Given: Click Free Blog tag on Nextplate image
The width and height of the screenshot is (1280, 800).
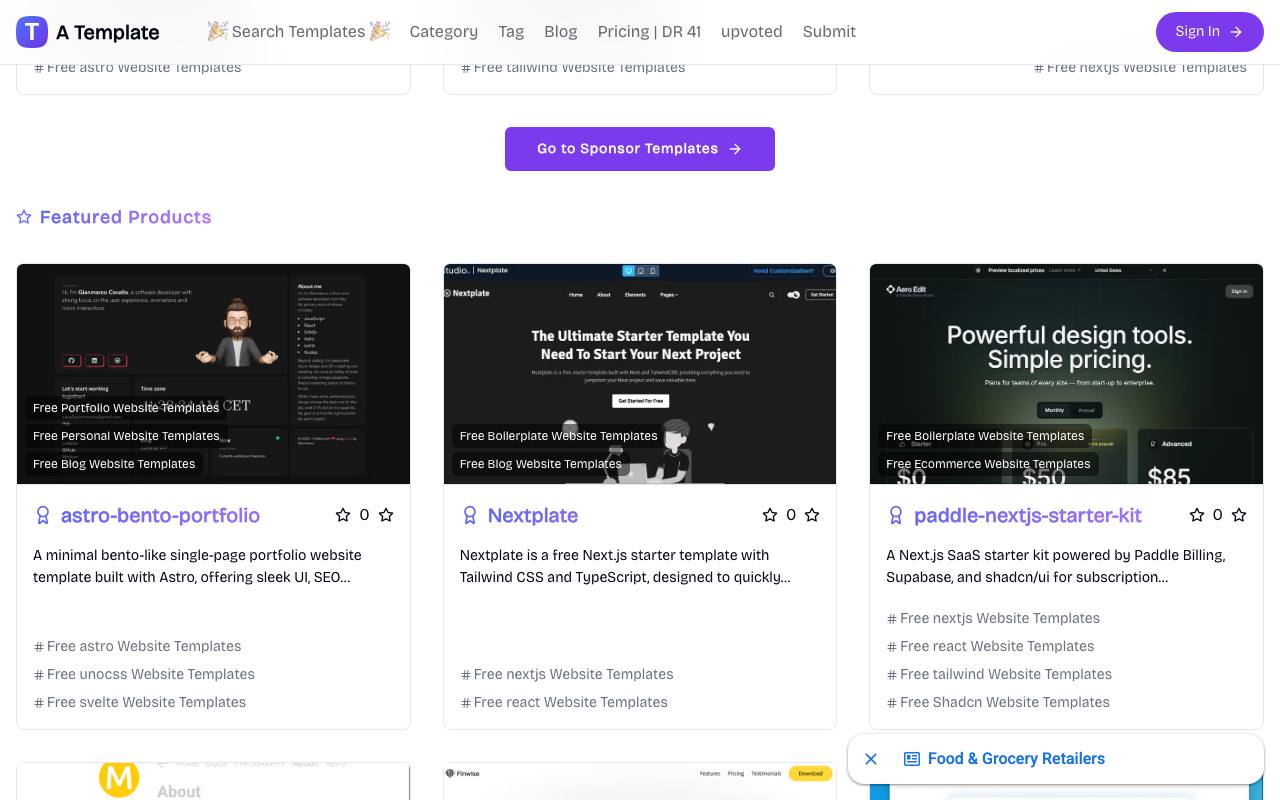Looking at the screenshot, I should pyautogui.click(x=541, y=464).
